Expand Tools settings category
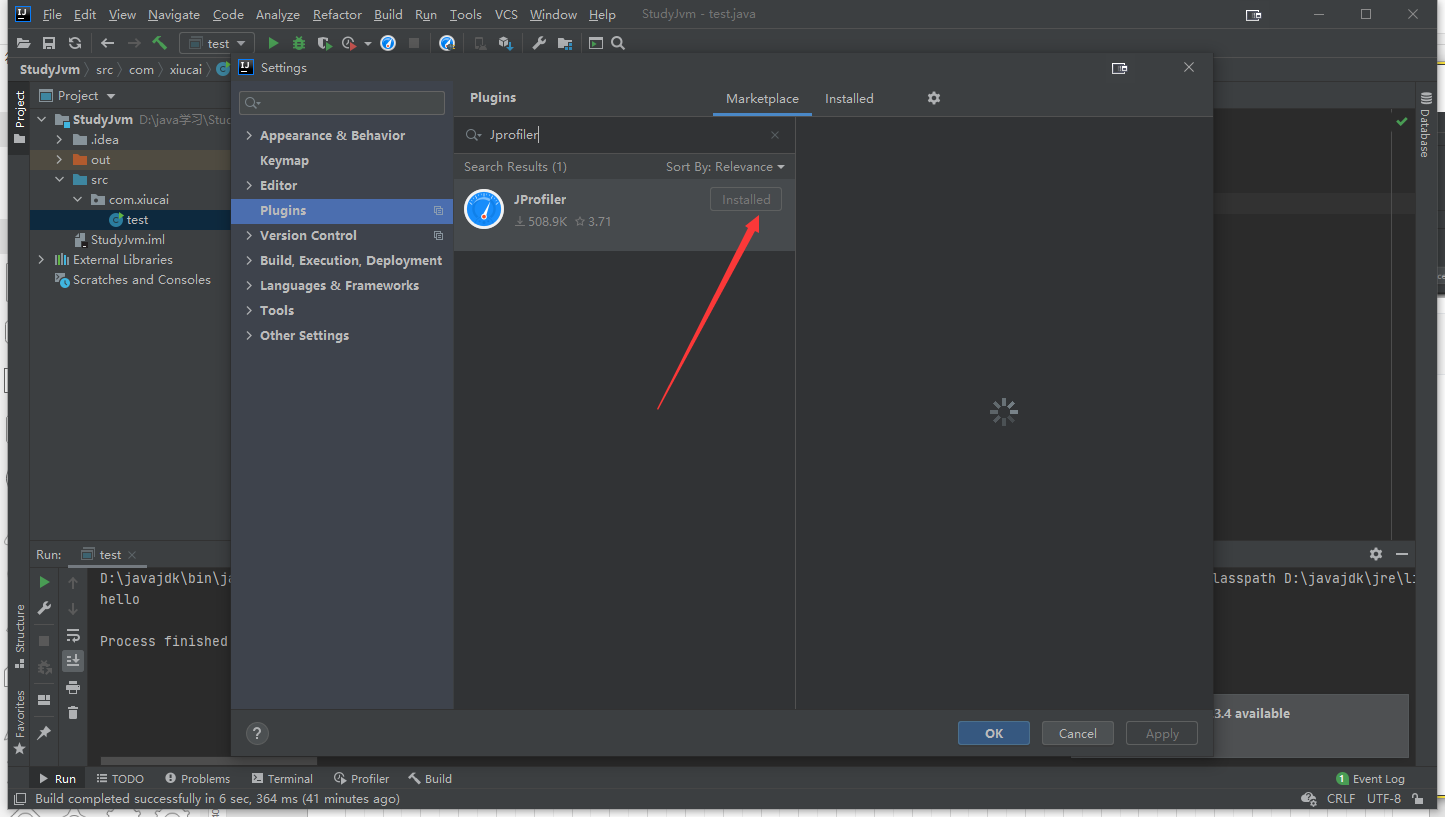1445x817 pixels. 249,310
